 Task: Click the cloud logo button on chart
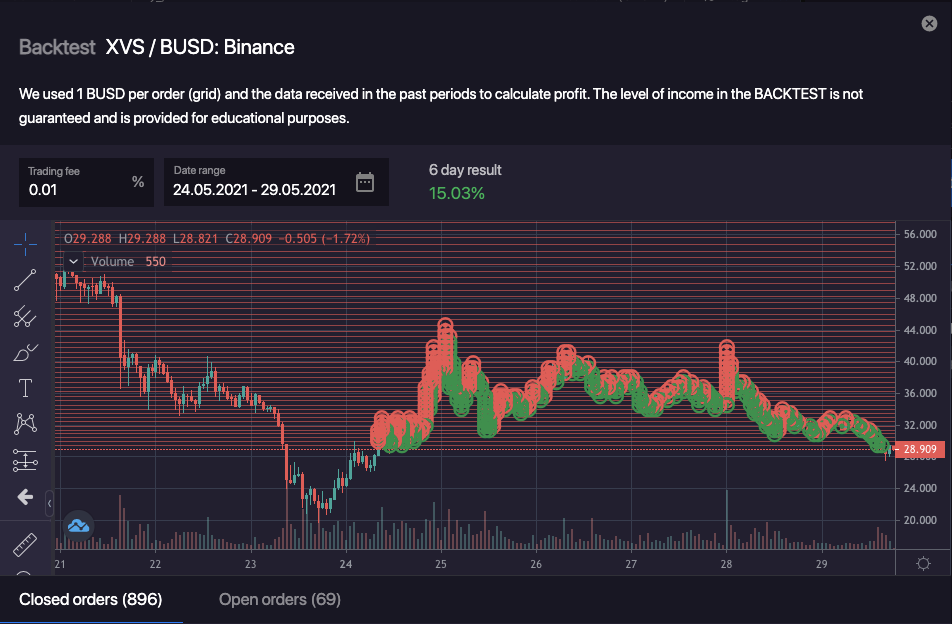tap(78, 524)
